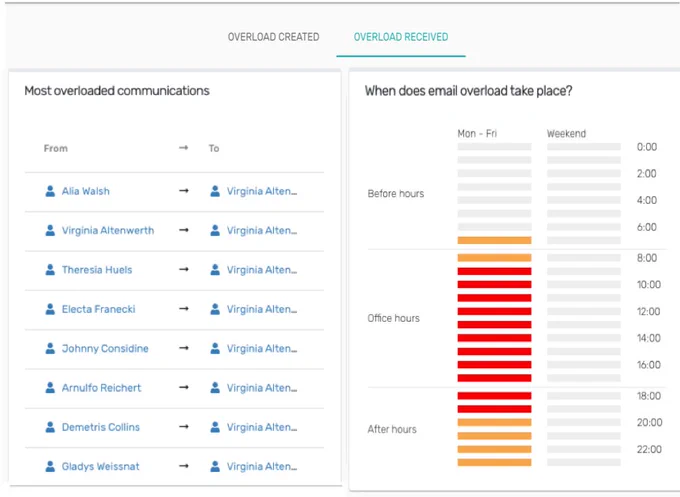Click the arrow icon in the From-To header

[x=184, y=148]
